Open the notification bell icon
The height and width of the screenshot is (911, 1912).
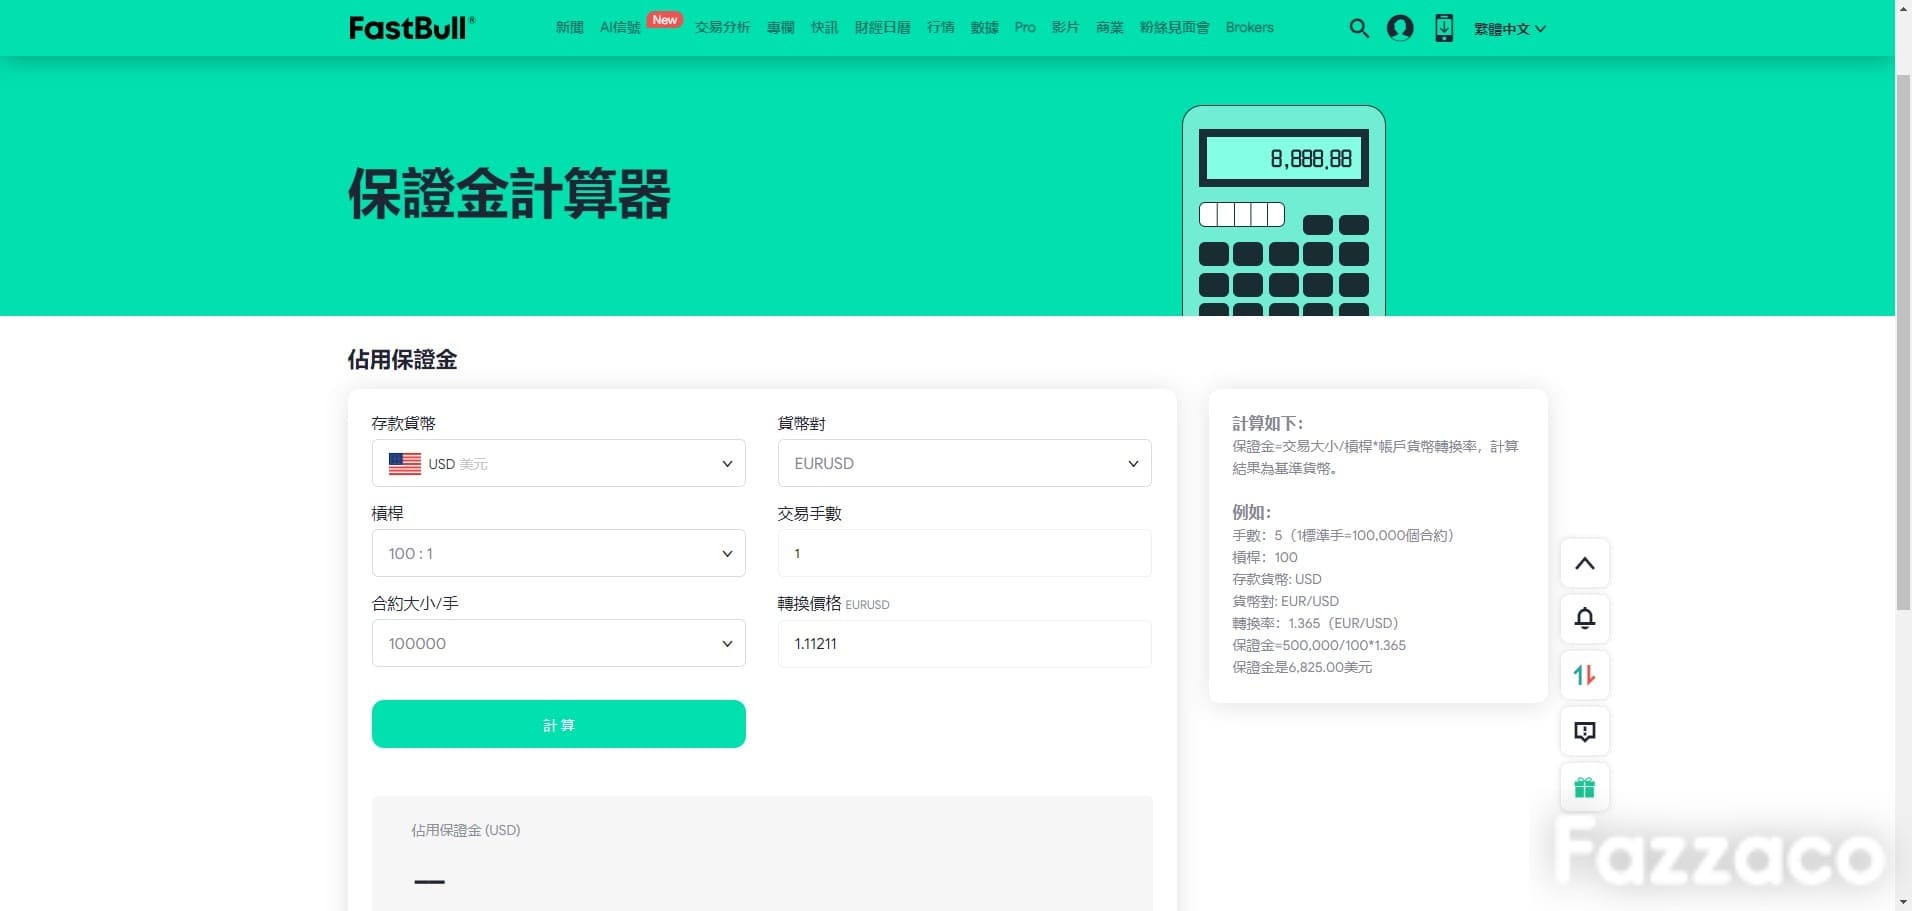[1584, 619]
